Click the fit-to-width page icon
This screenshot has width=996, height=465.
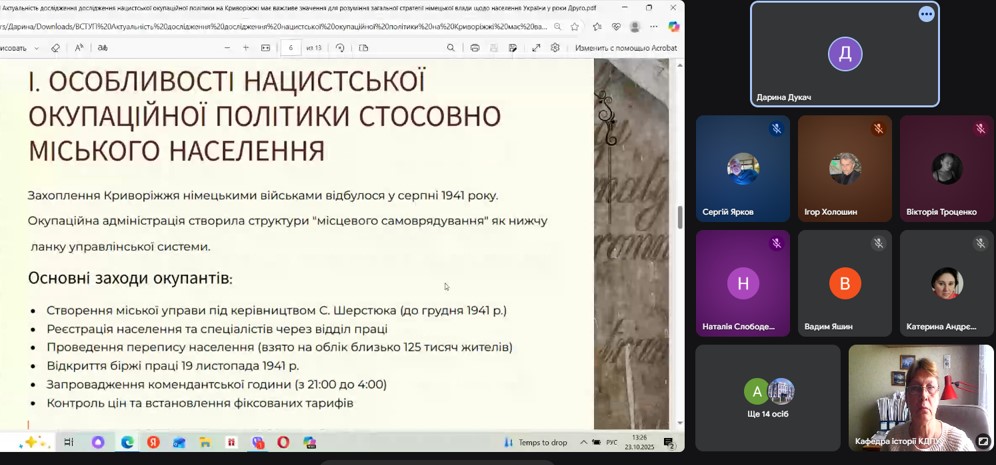pos(266,48)
